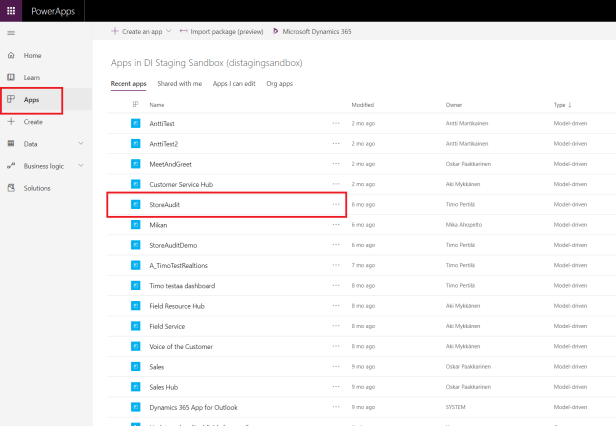Sort by the Type column arrow

pos(570,105)
